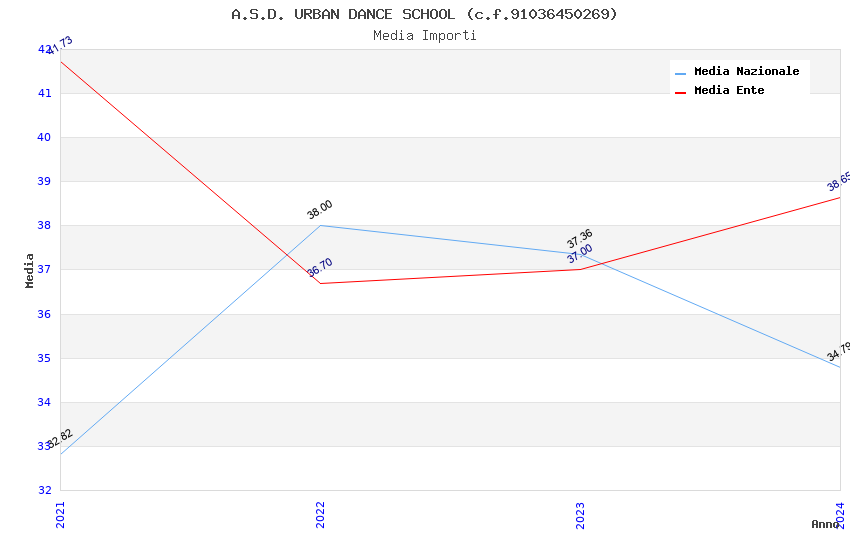Click the 2021 x-axis year label
The width and height of the screenshot is (850, 550).
click(x=60, y=514)
